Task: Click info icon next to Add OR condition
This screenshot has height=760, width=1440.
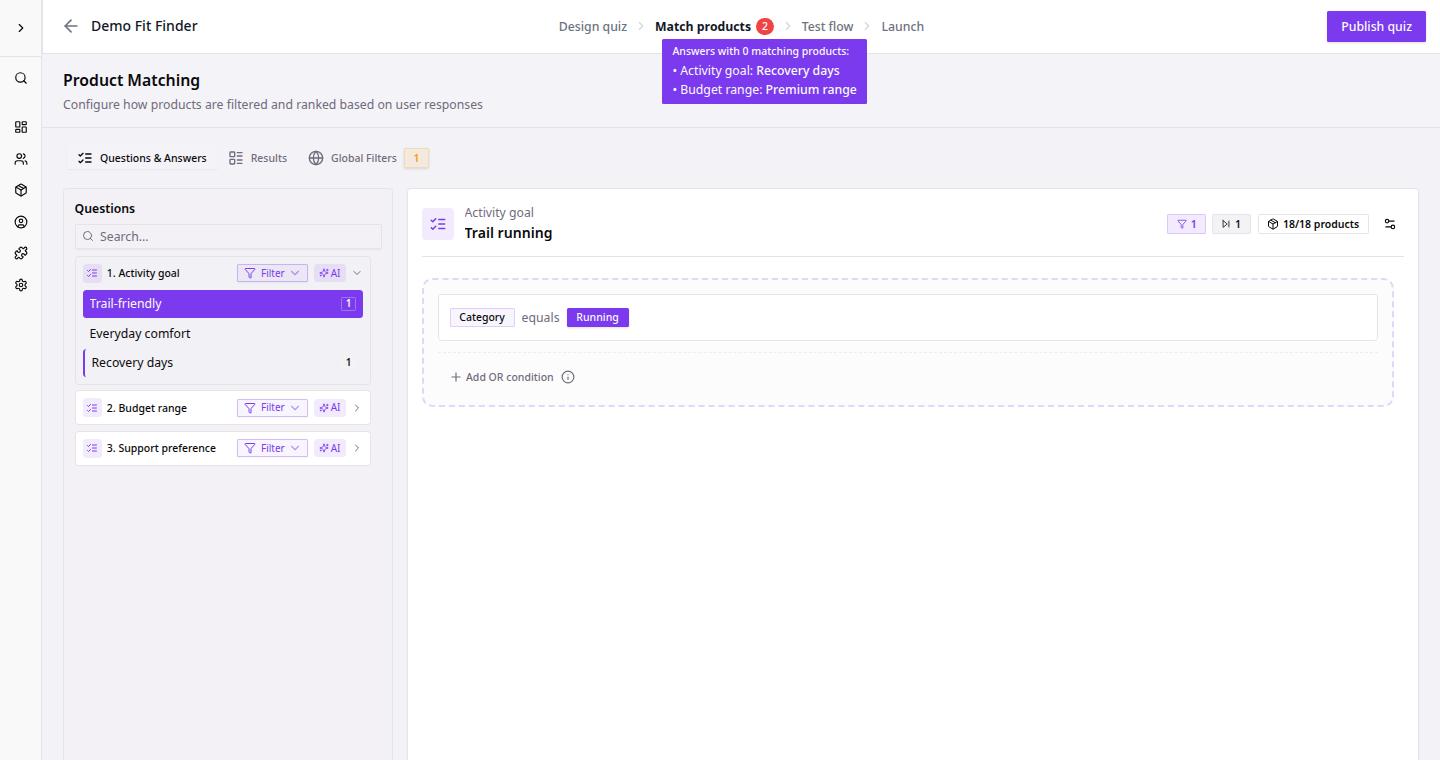Action: click(x=568, y=377)
